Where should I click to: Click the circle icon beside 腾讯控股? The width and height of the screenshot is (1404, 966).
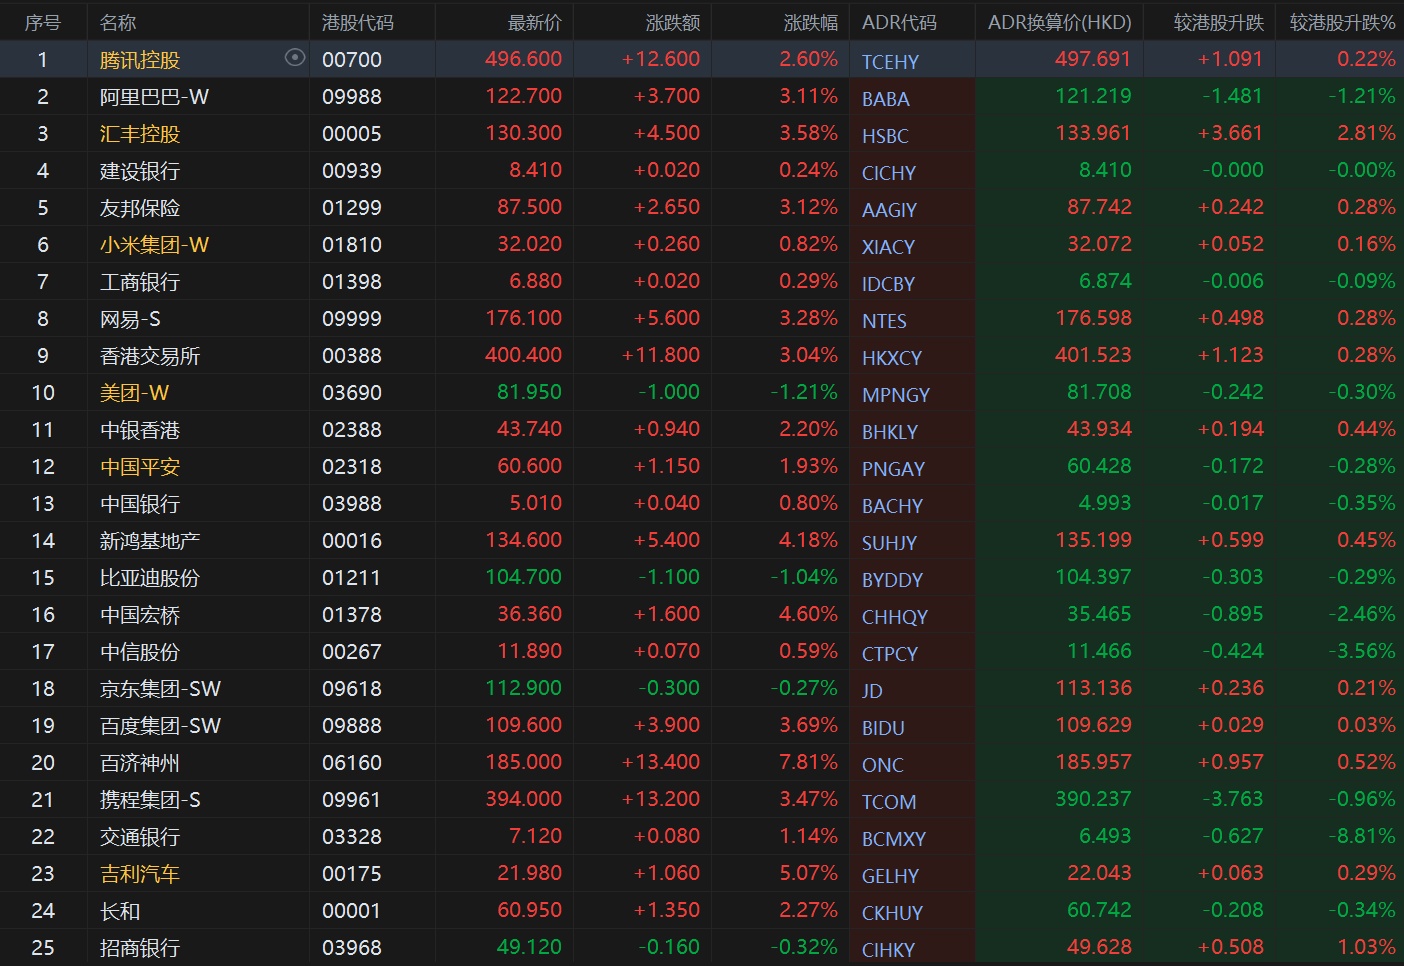294,58
